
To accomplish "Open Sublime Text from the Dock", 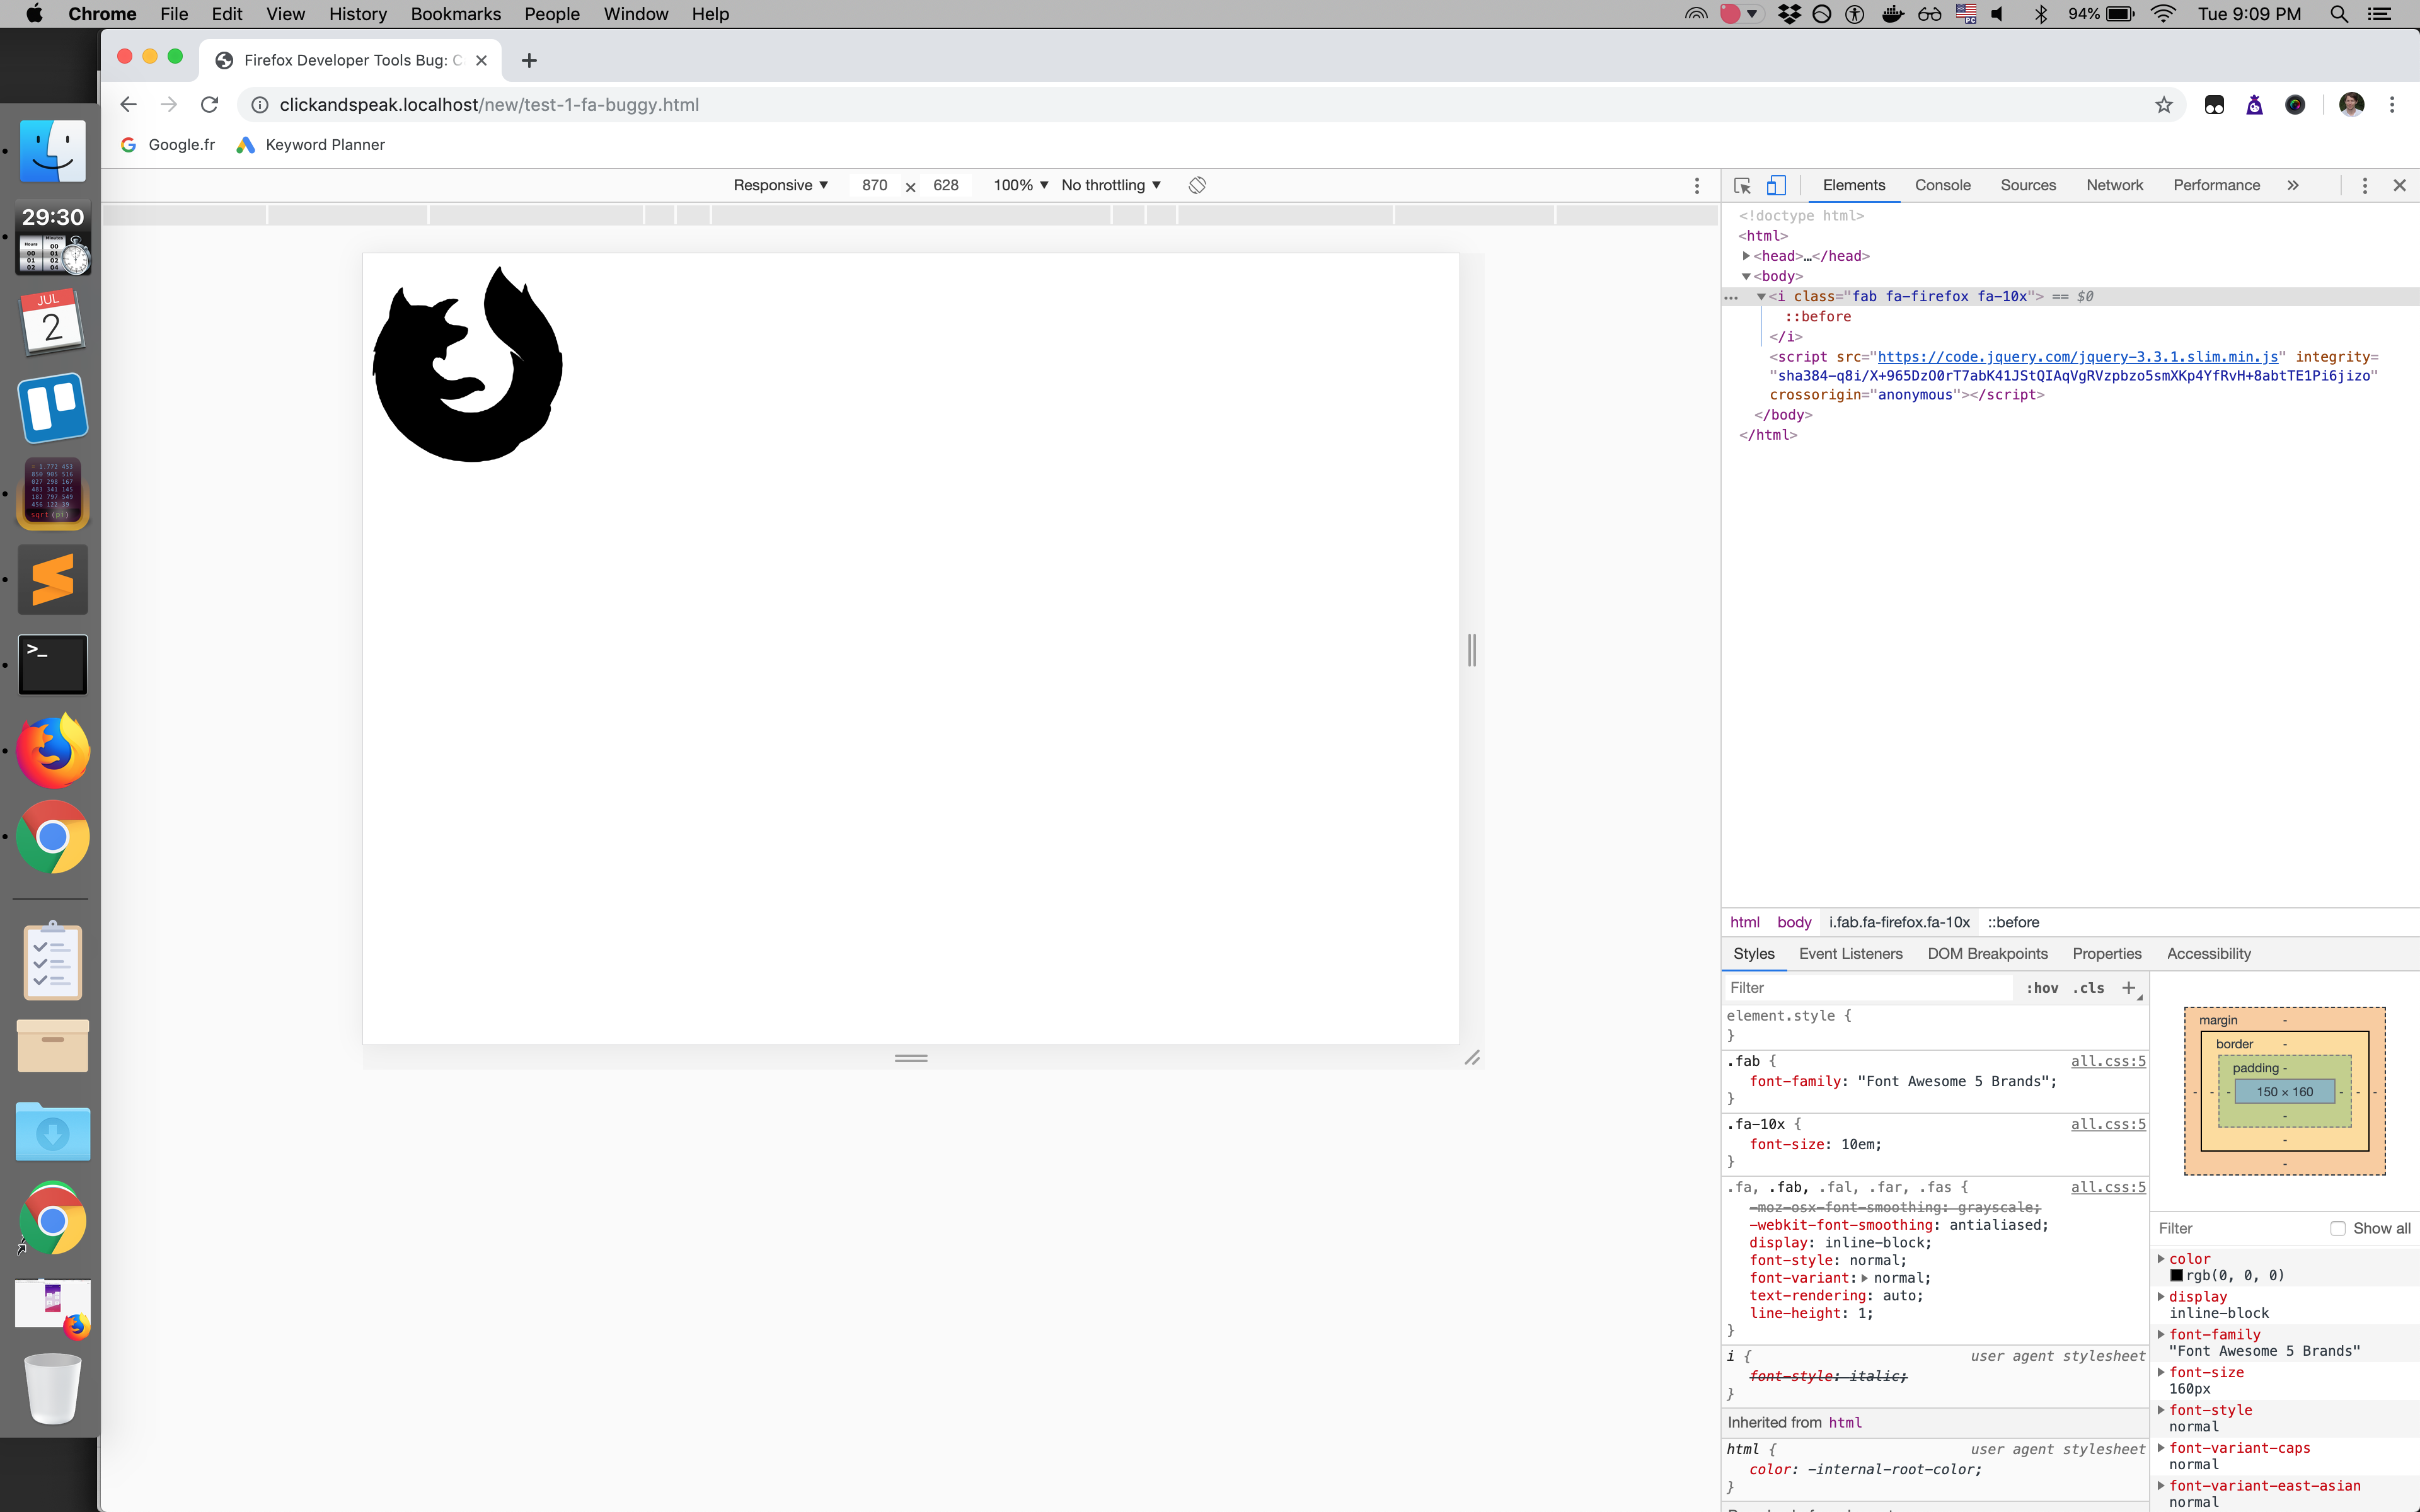I will [52, 578].
